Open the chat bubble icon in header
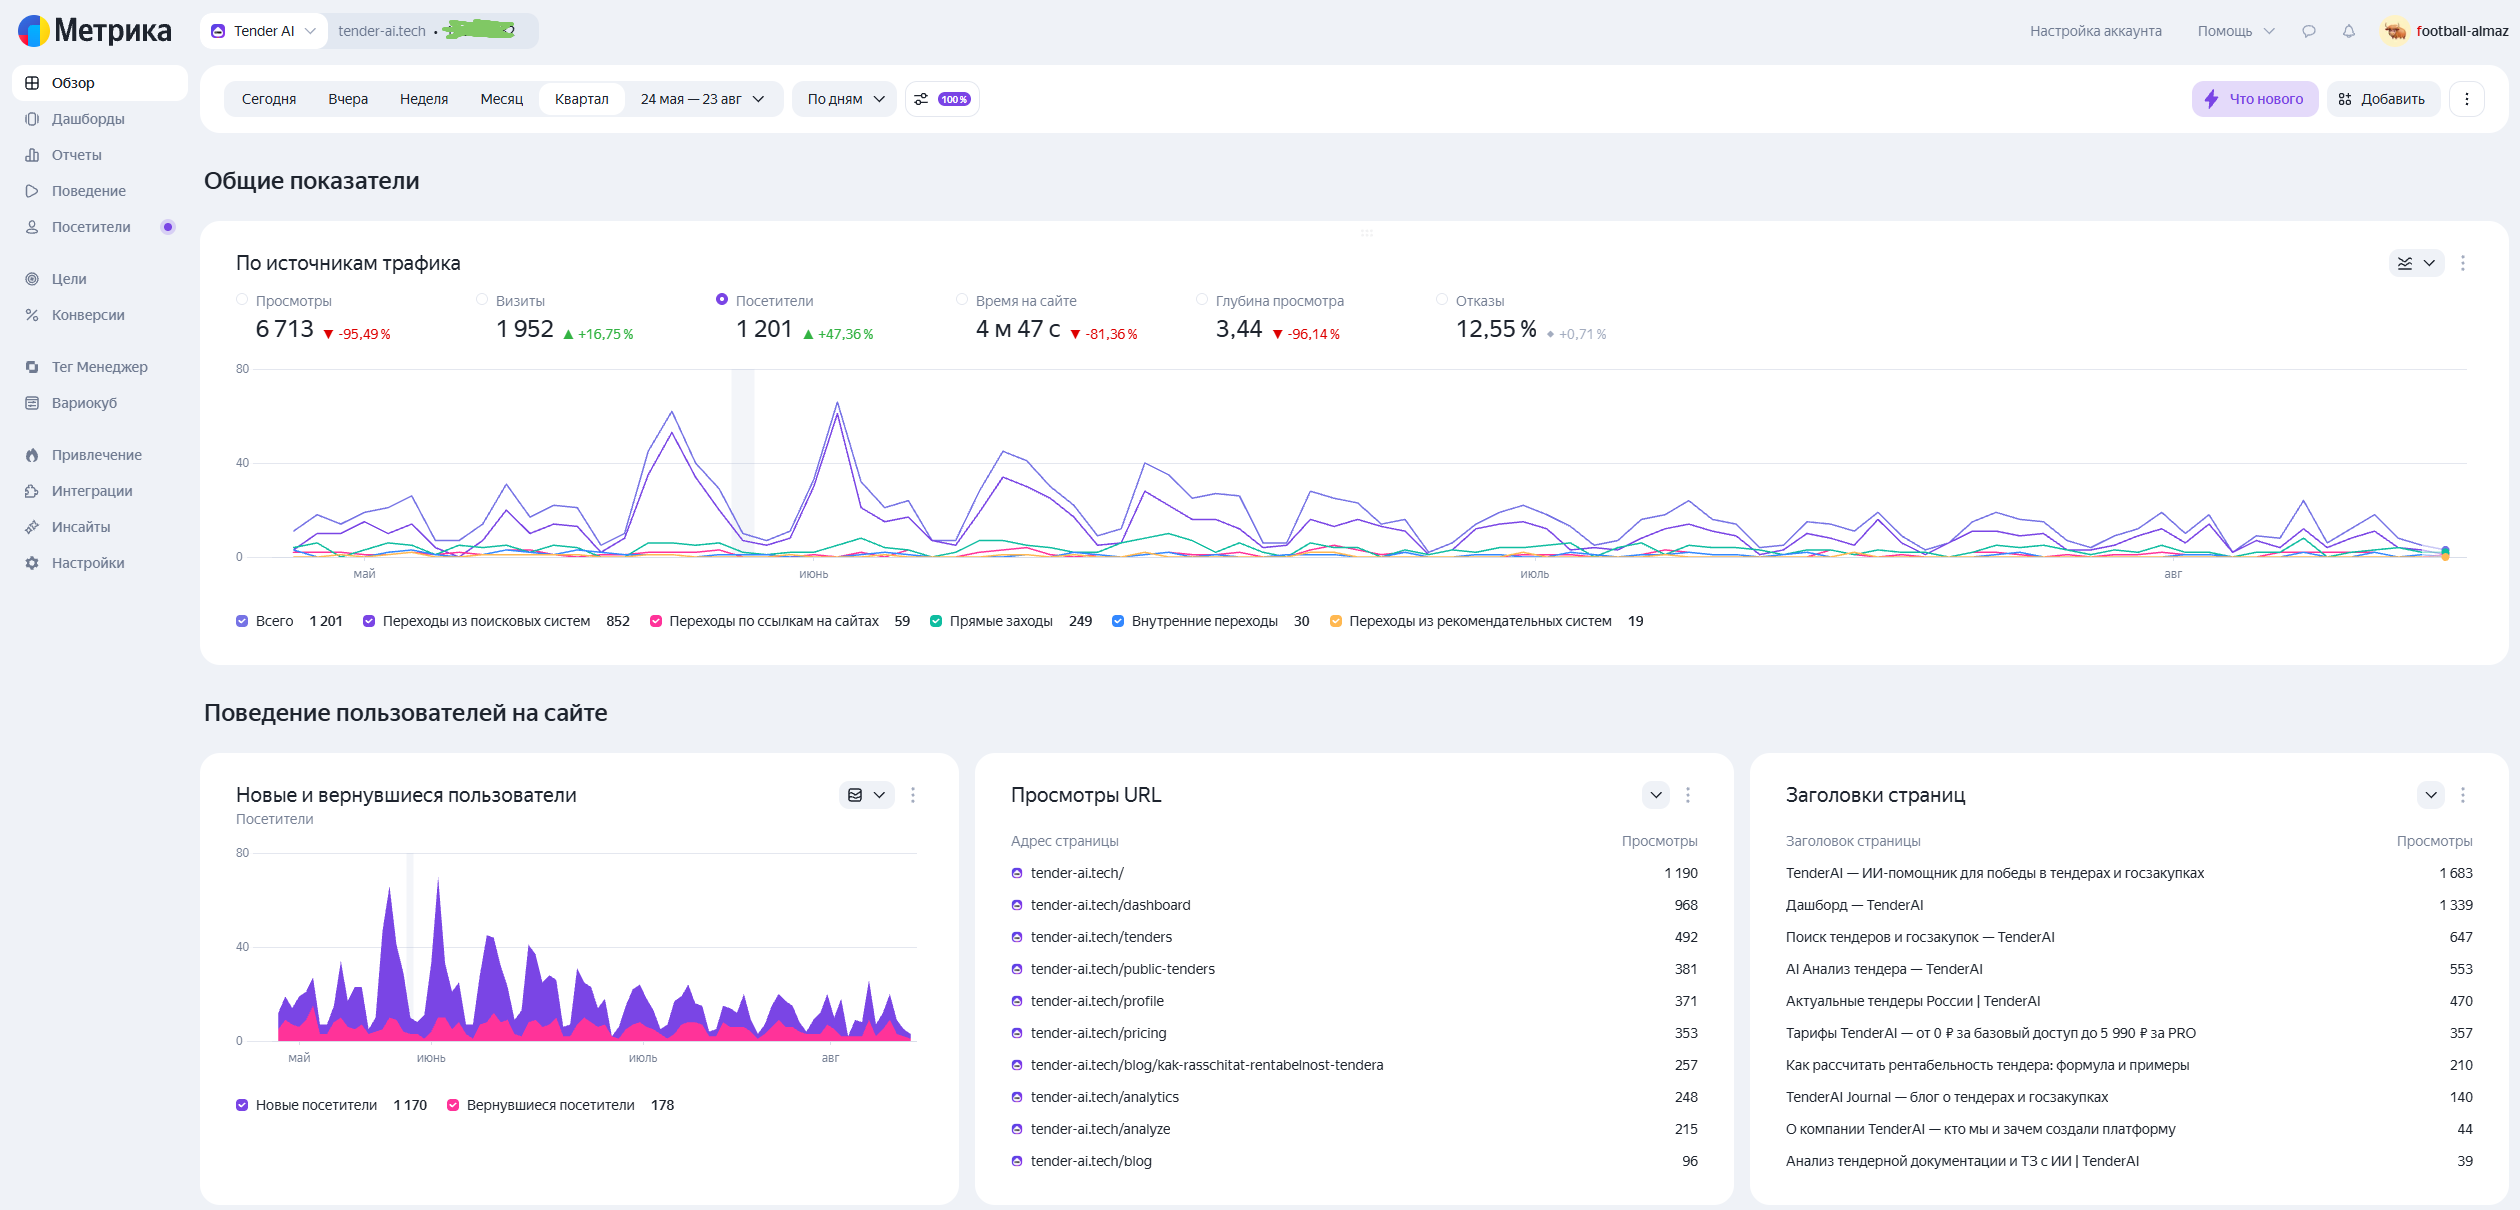The height and width of the screenshot is (1210, 2520). (x=2308, y=31)
